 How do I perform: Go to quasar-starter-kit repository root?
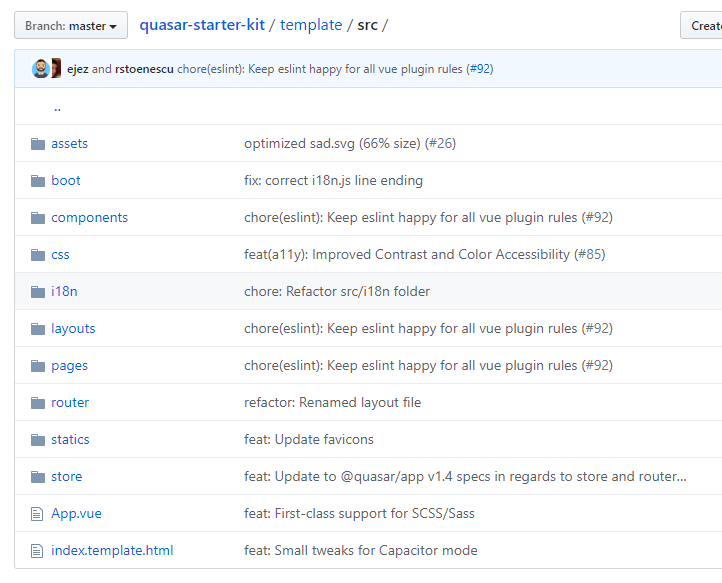202,25
